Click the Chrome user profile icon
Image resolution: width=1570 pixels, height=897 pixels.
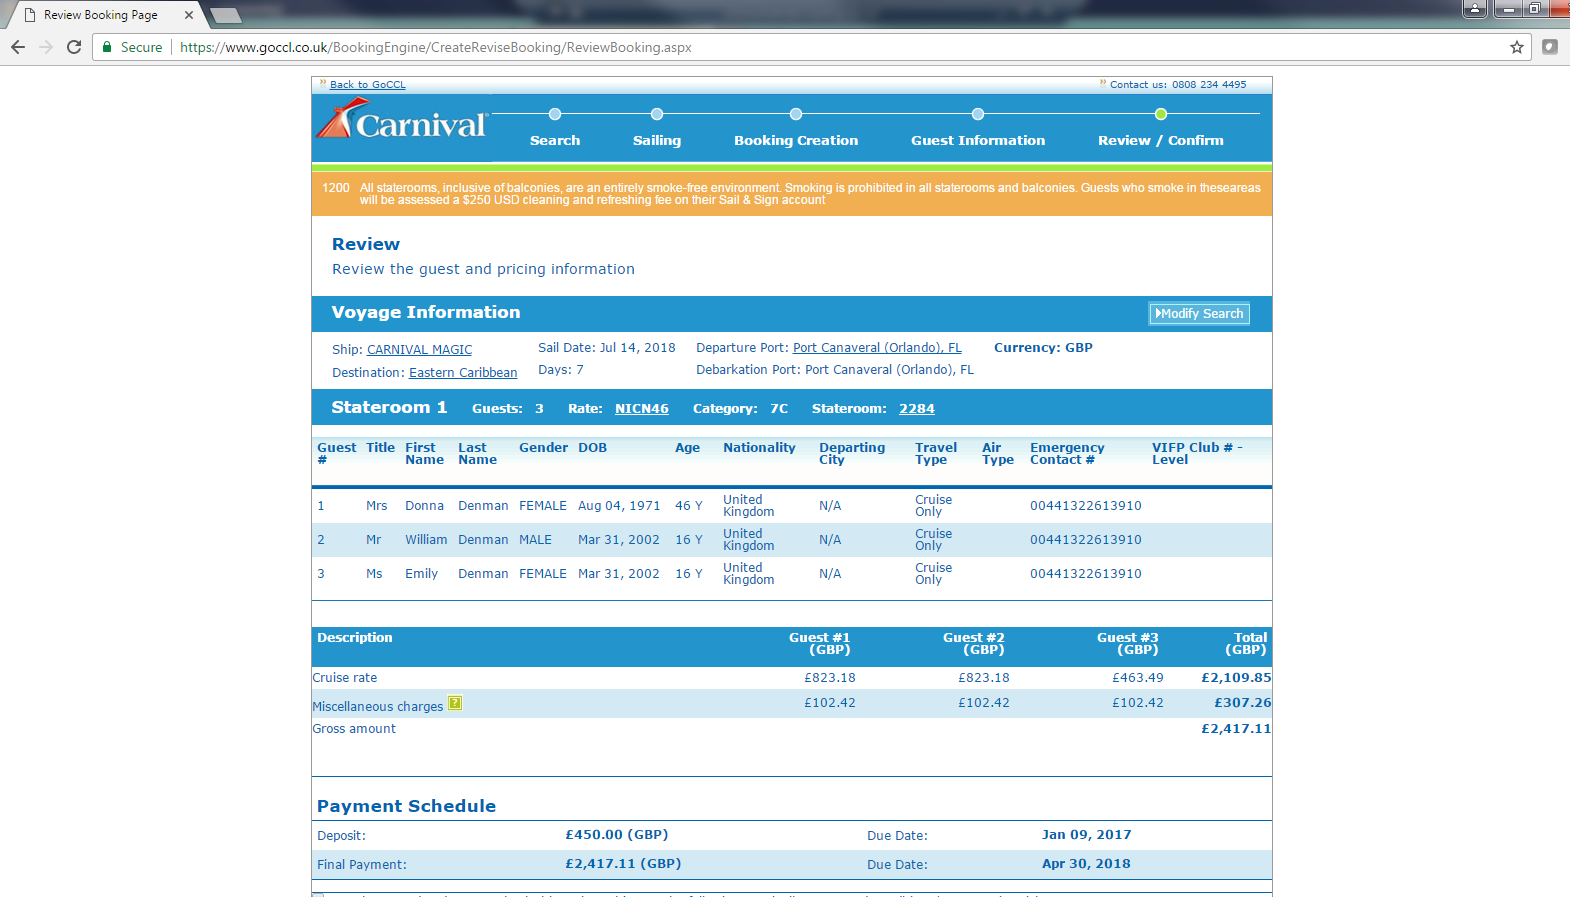tap(1475, 9)
